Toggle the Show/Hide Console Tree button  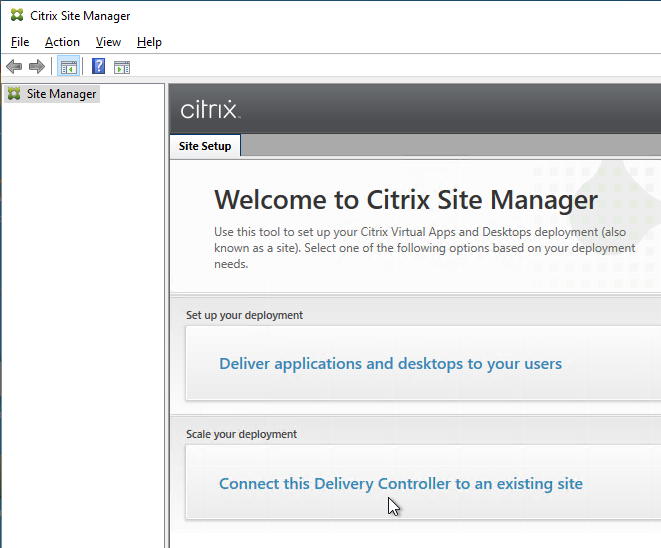[x=68, y=67]
